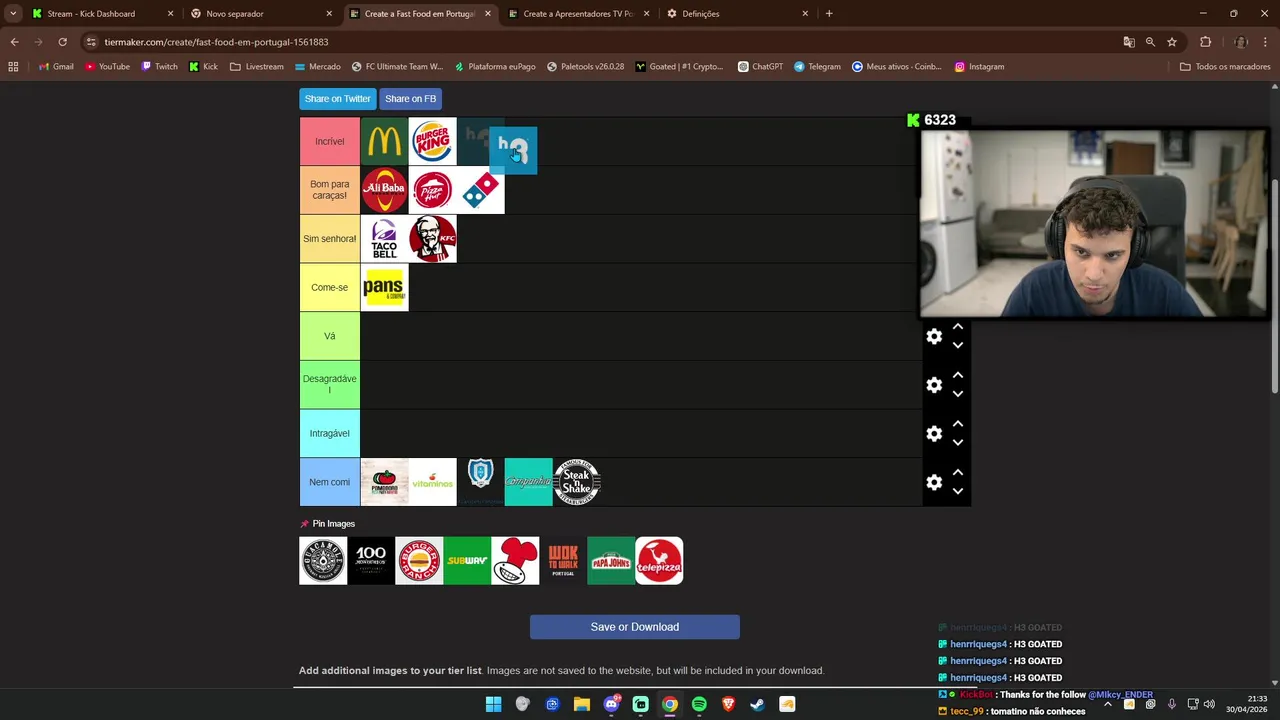
Task: Open settings gear for the Desagradável tier
Action: coord(934,385)
